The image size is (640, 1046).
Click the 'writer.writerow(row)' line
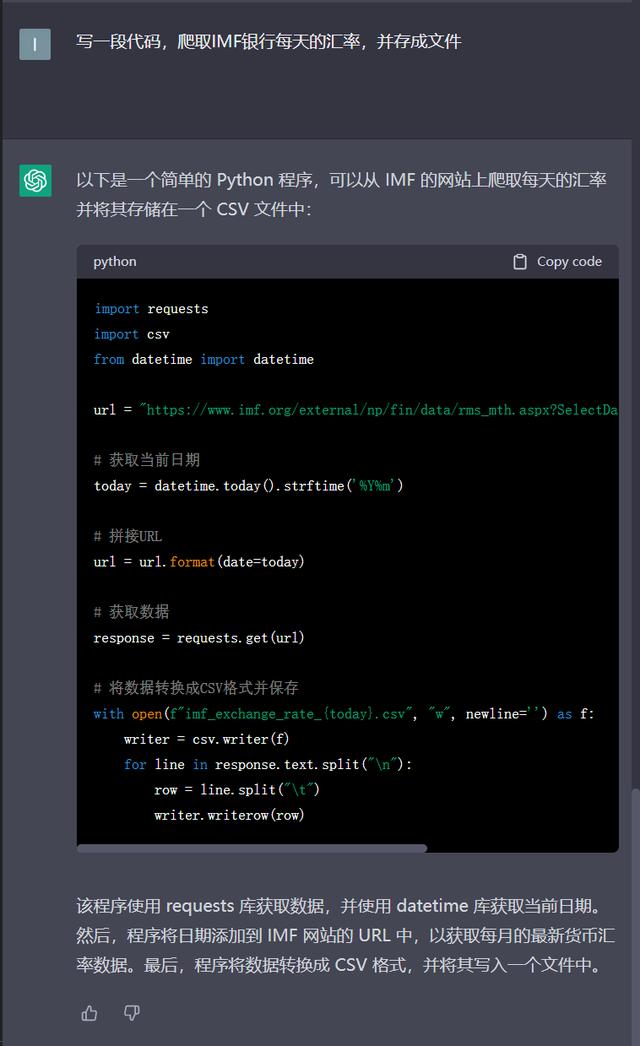[x=229, y=815]
